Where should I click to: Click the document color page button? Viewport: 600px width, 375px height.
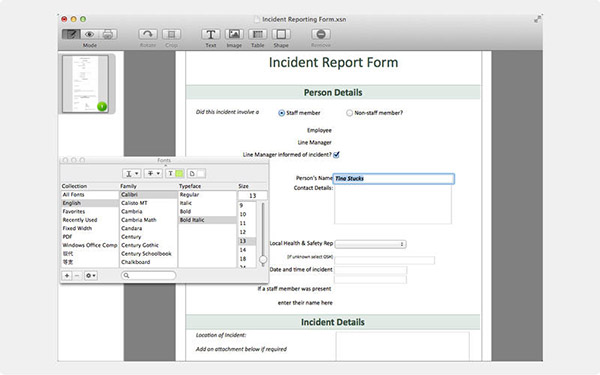point(192,174)
